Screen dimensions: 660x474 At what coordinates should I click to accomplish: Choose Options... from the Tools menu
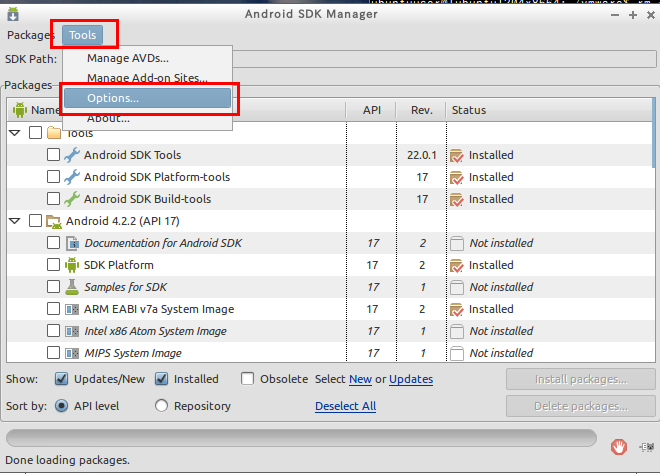point(147,98)
